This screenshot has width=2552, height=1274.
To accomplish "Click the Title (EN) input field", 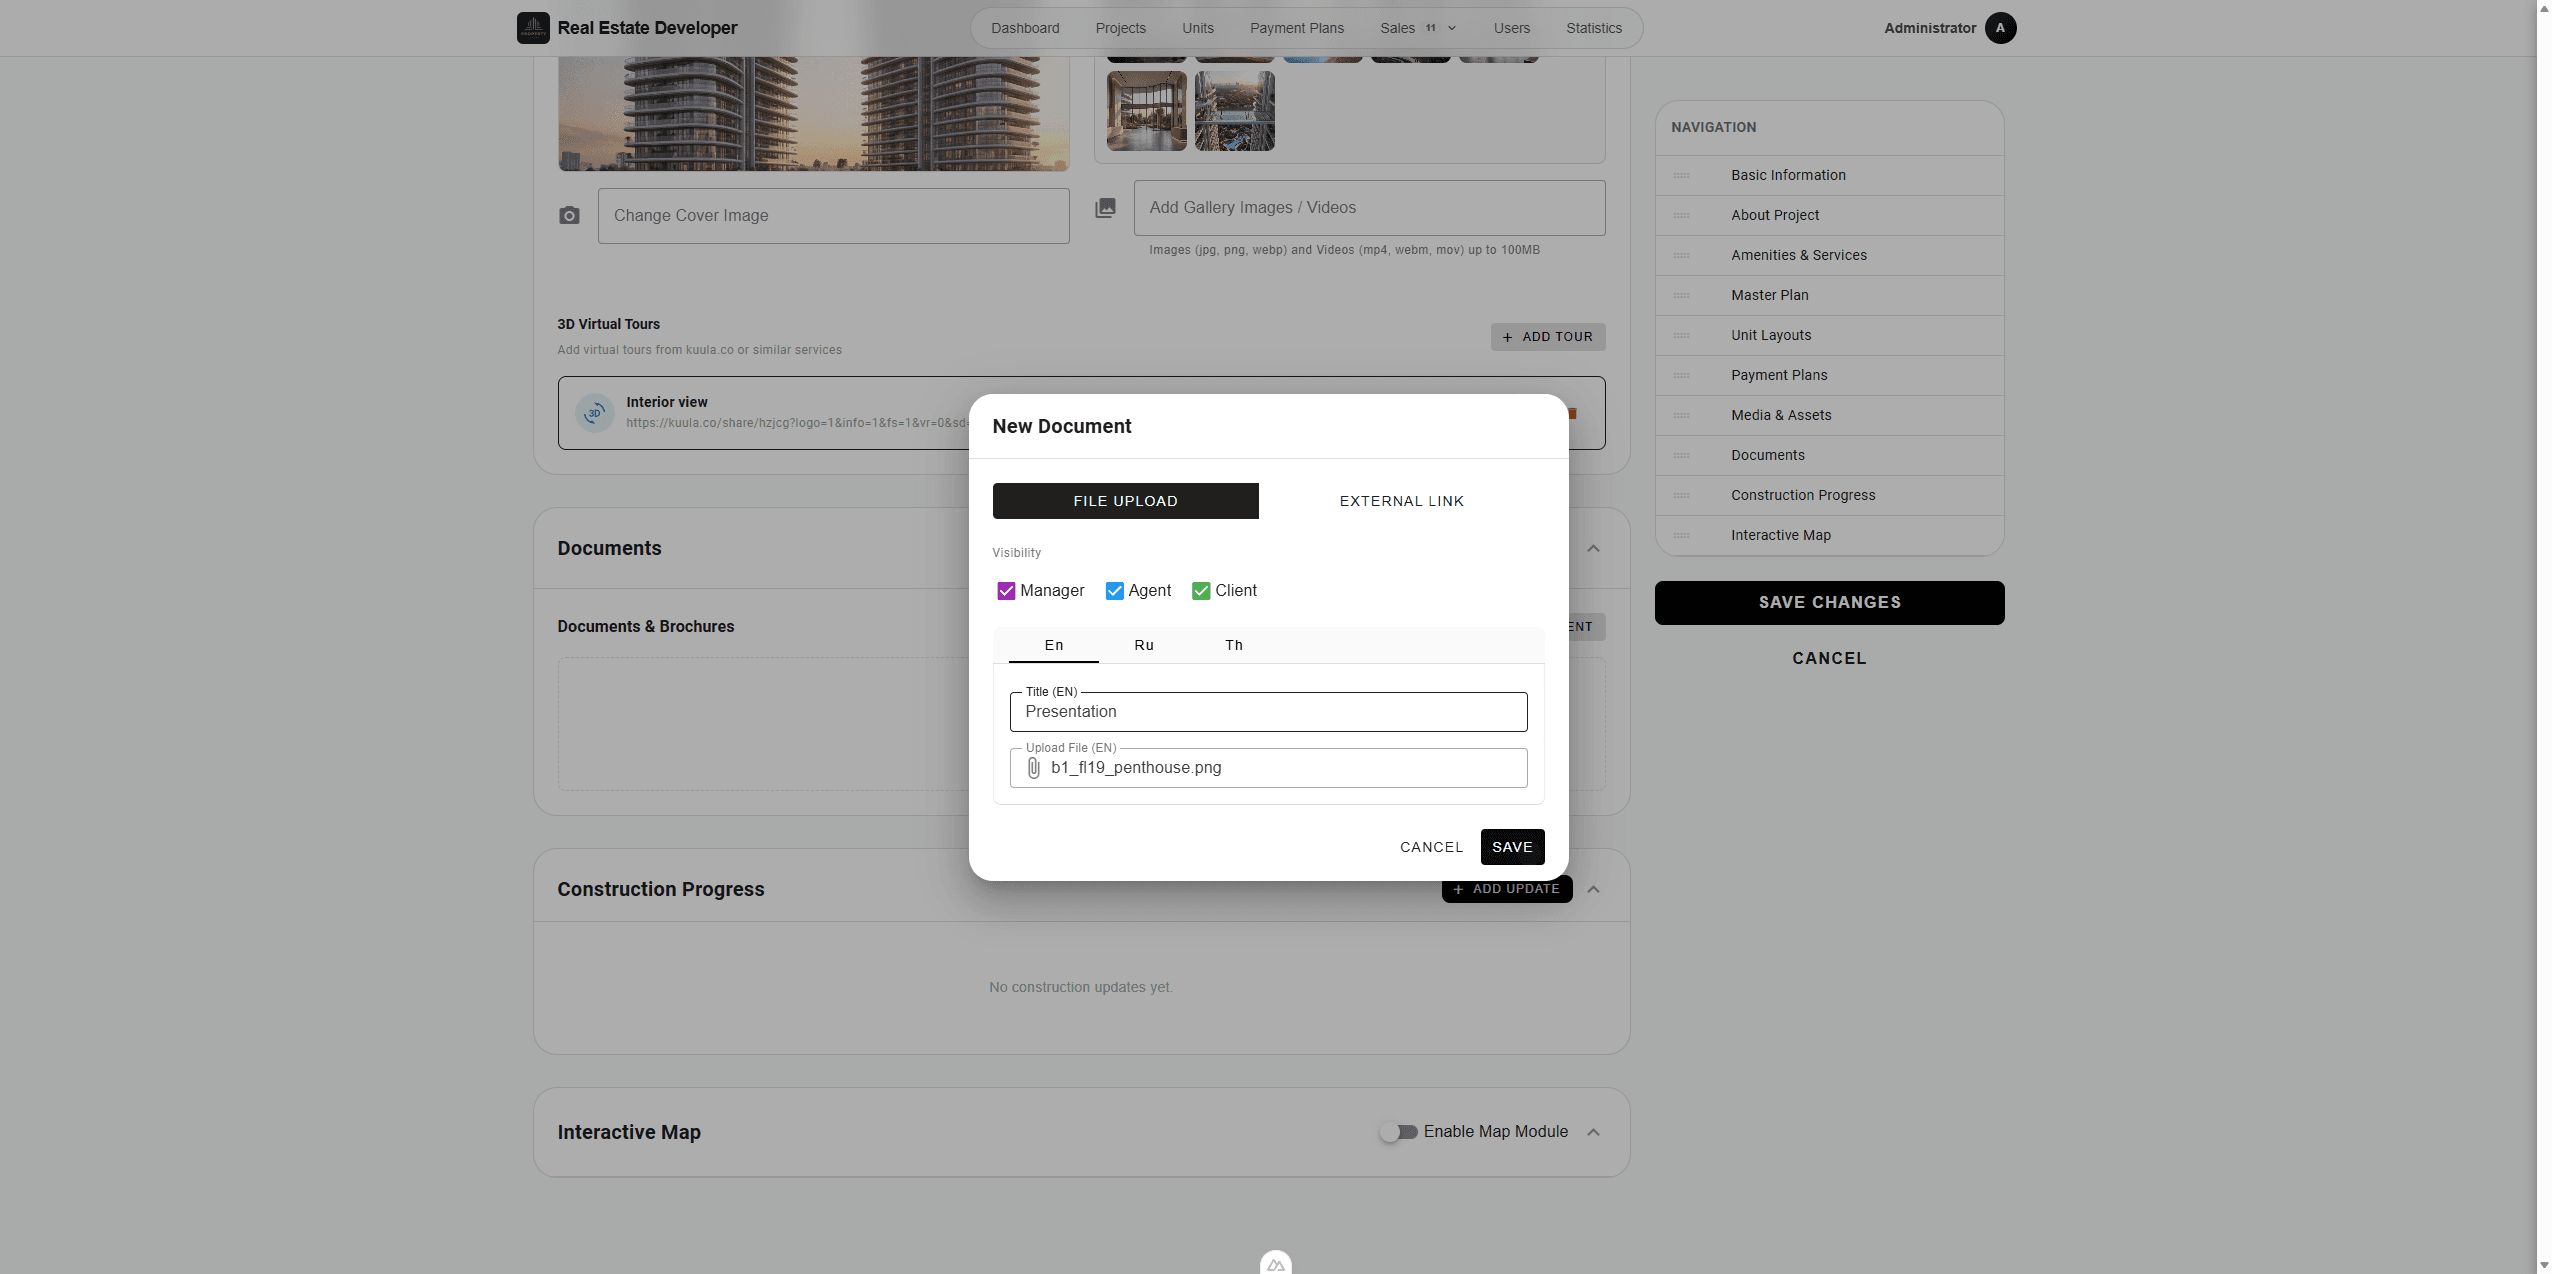I will (1268, 712).
